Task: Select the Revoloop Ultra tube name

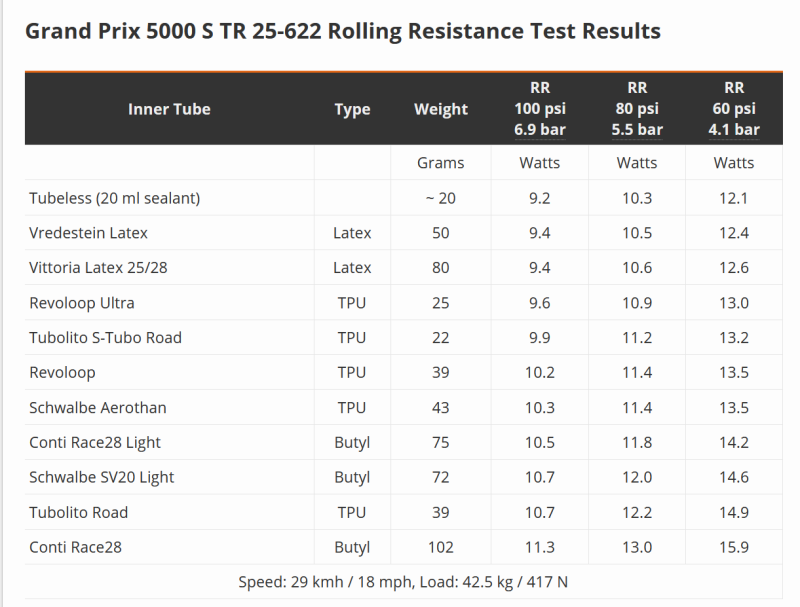Action: click(x=82, y=303)
